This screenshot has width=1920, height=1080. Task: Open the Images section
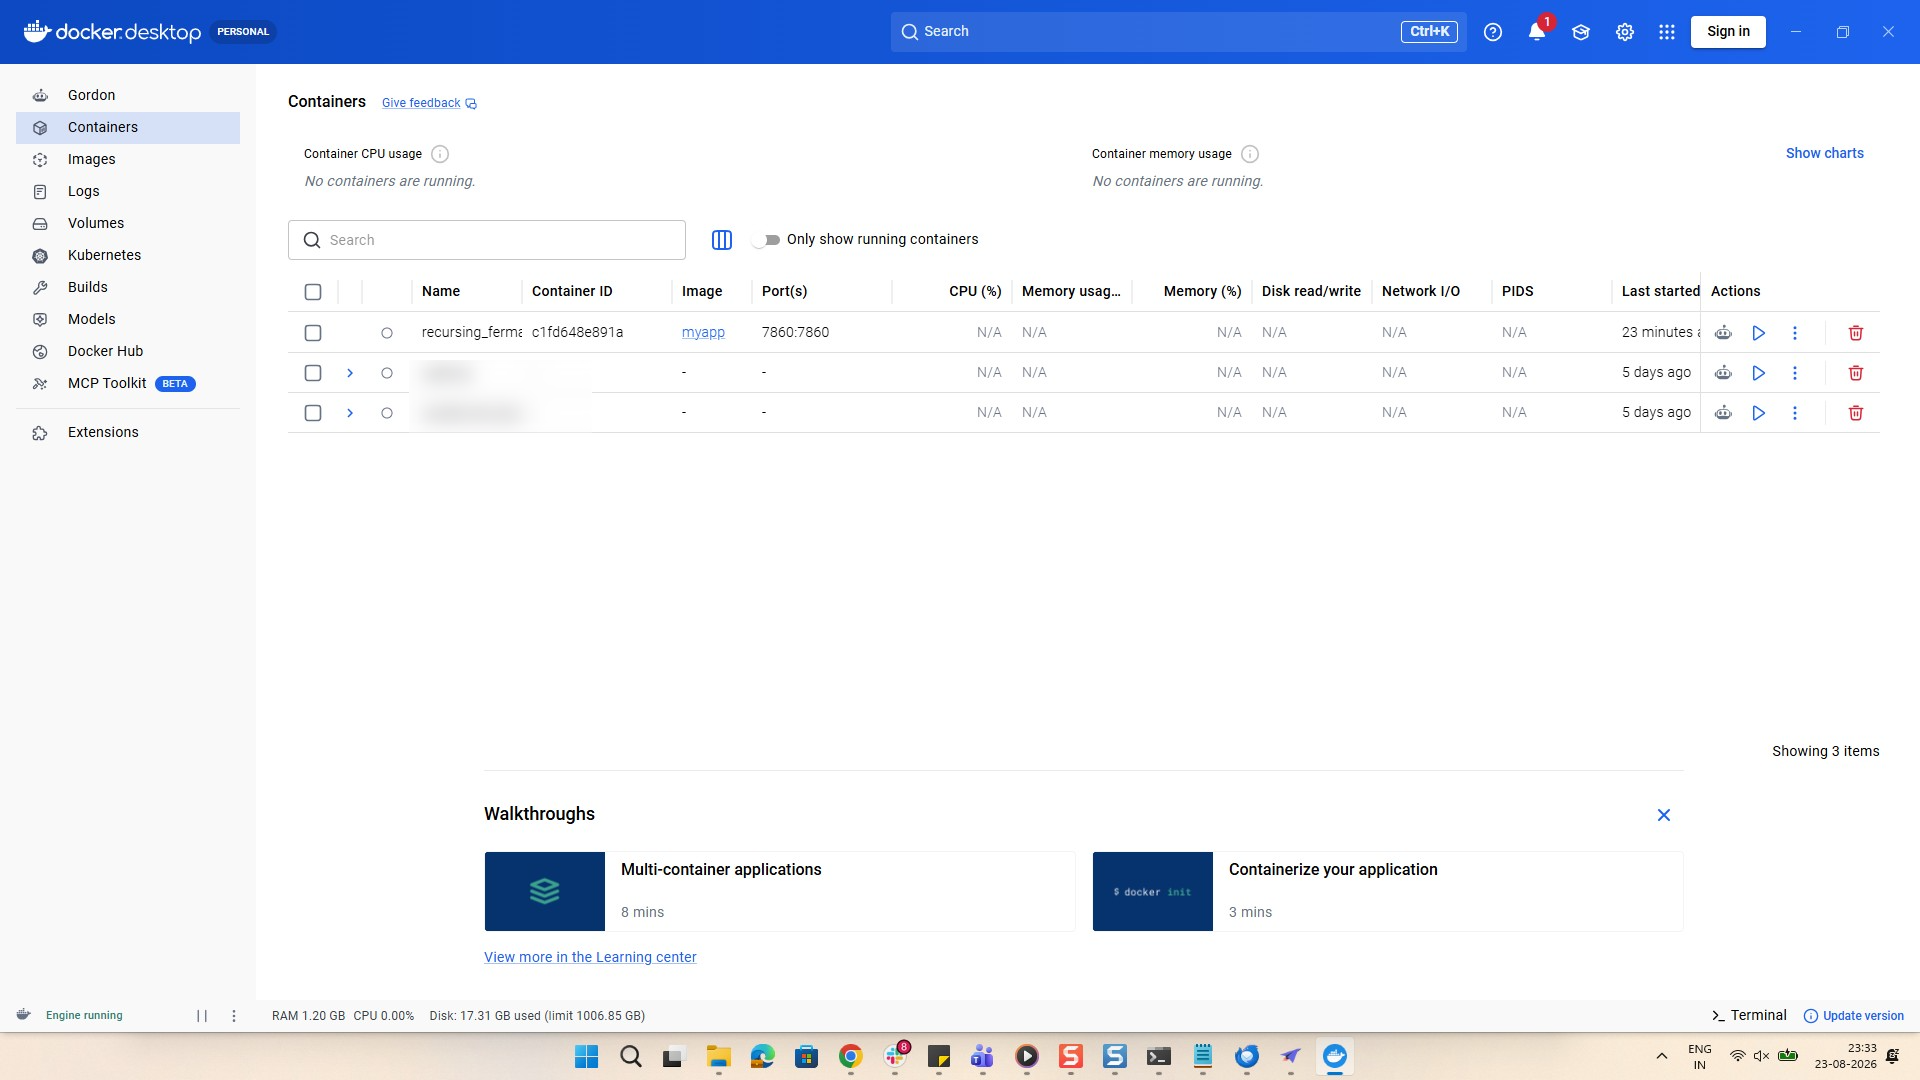click(127, 159)
